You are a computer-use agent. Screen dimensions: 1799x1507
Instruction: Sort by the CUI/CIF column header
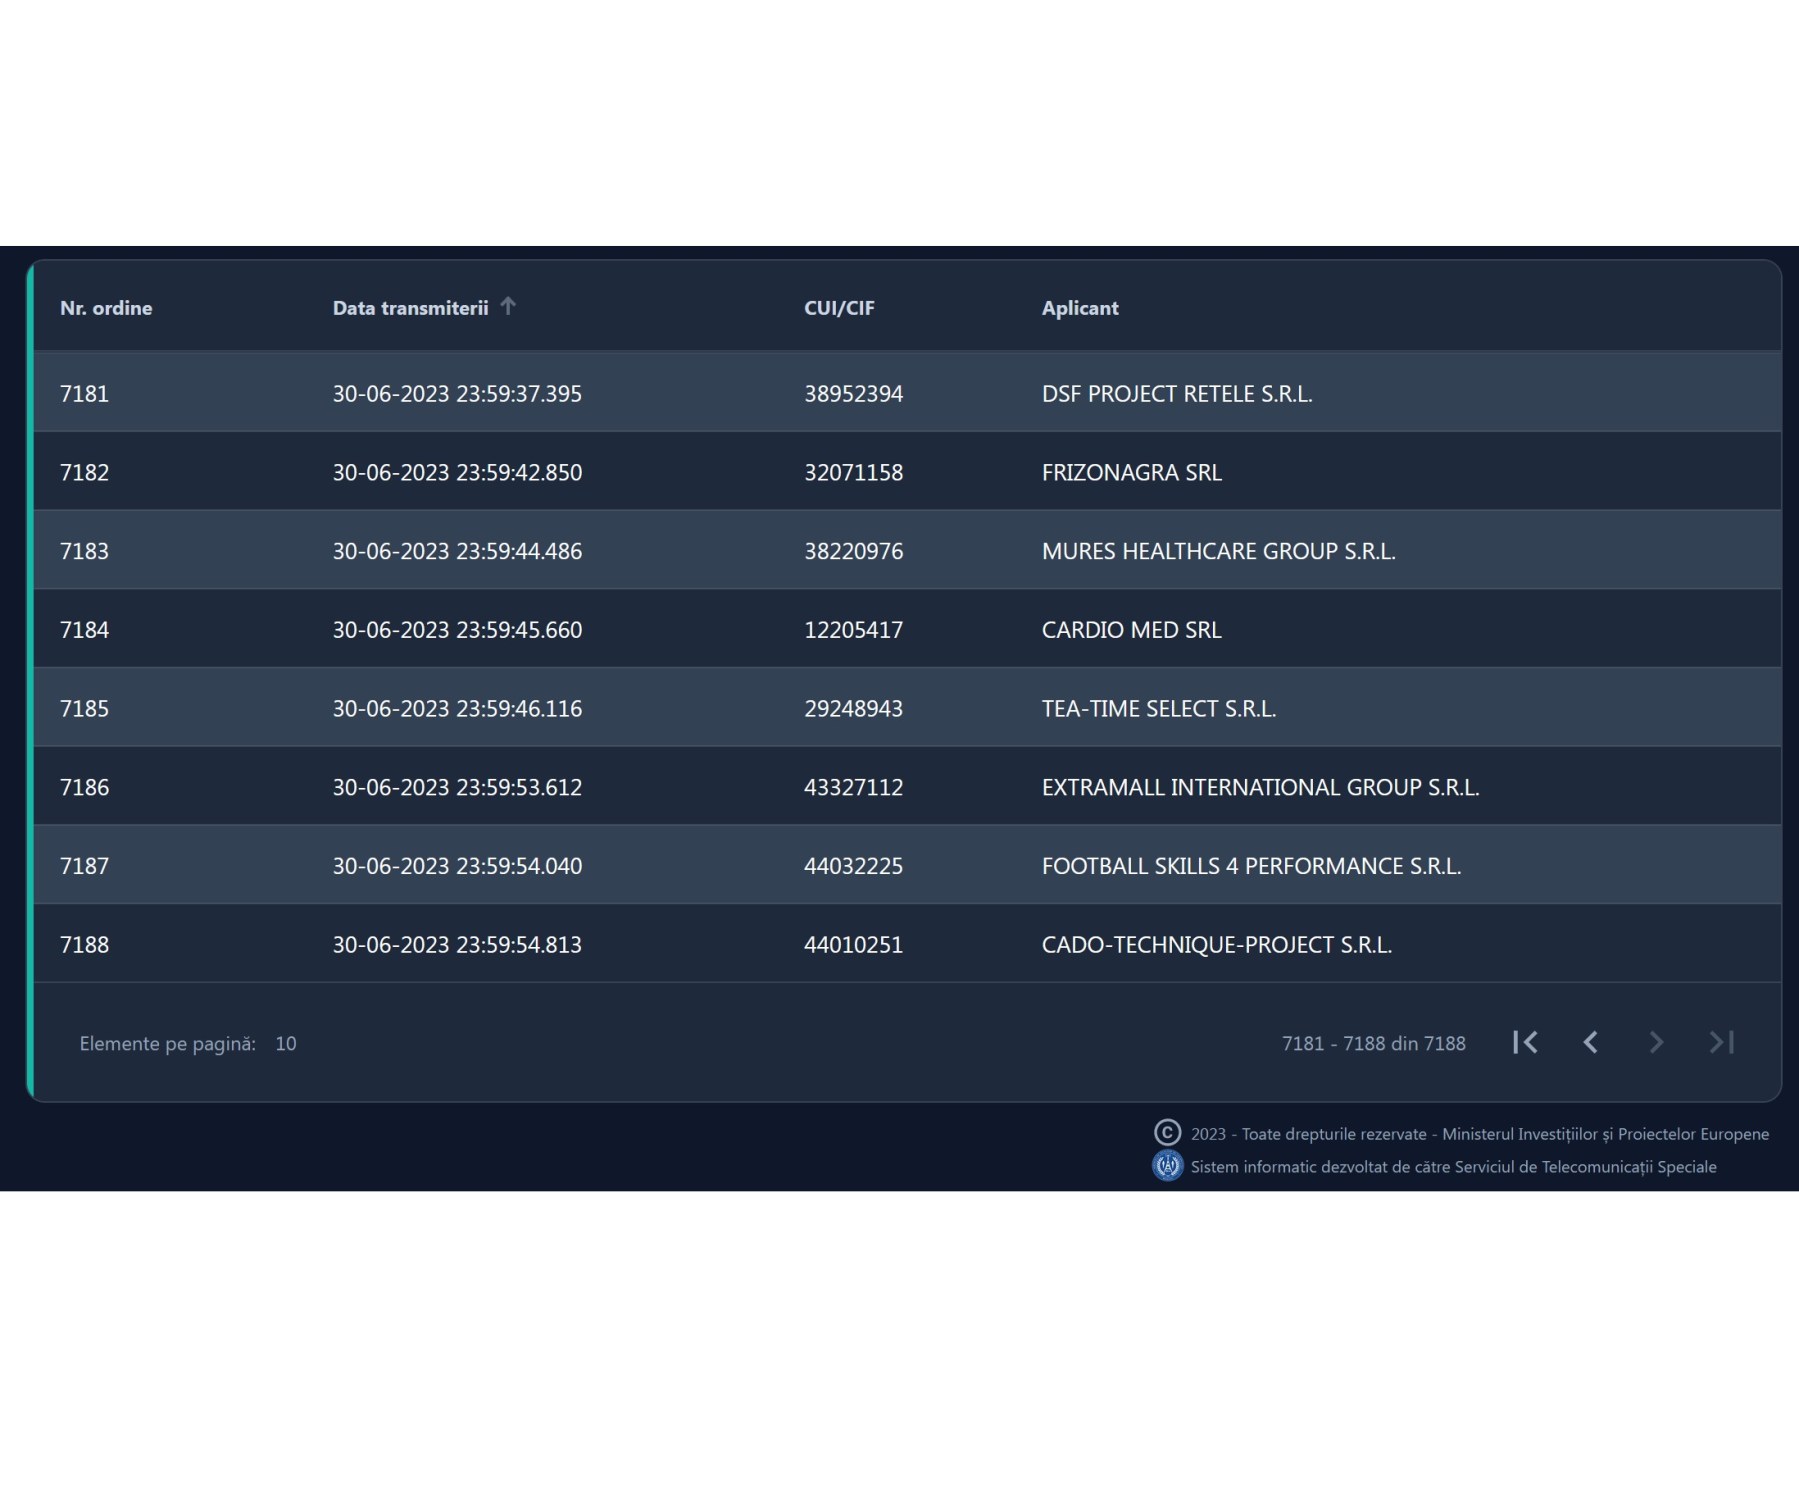pos(839,308)
